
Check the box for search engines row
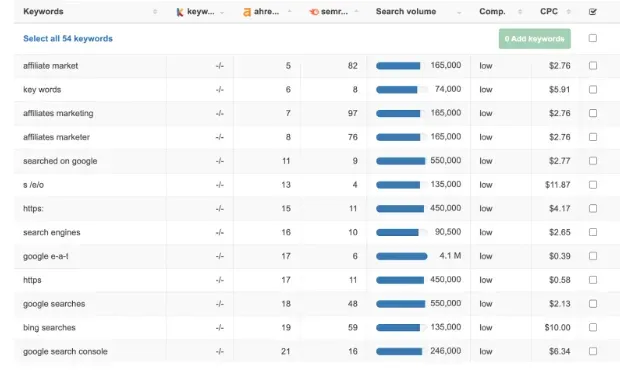(592, 232)
